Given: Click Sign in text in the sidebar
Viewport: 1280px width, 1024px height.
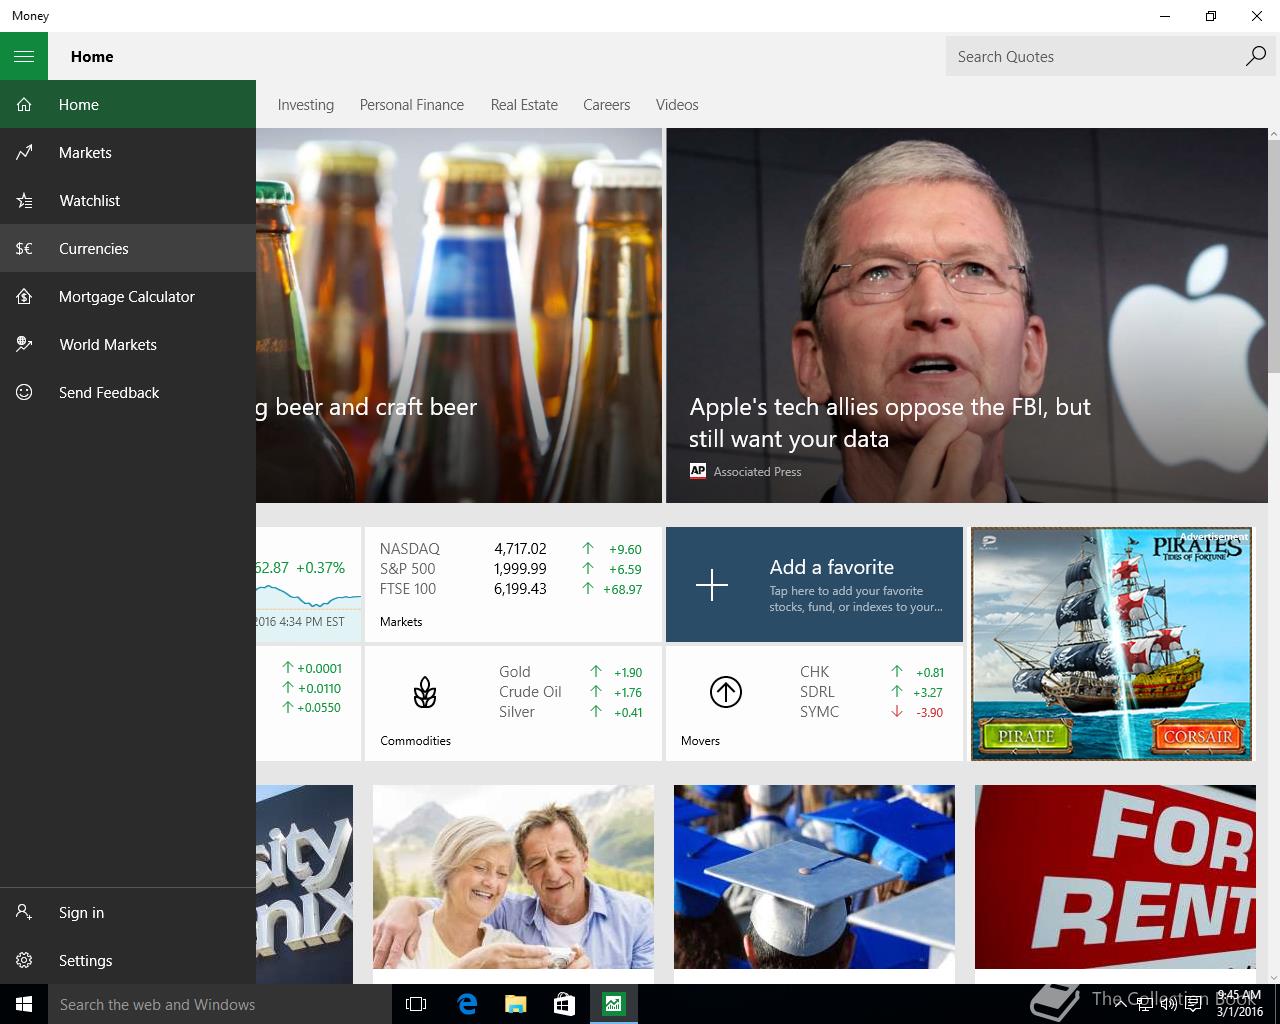Looking at the screenshot, I should tap(81, 912).
